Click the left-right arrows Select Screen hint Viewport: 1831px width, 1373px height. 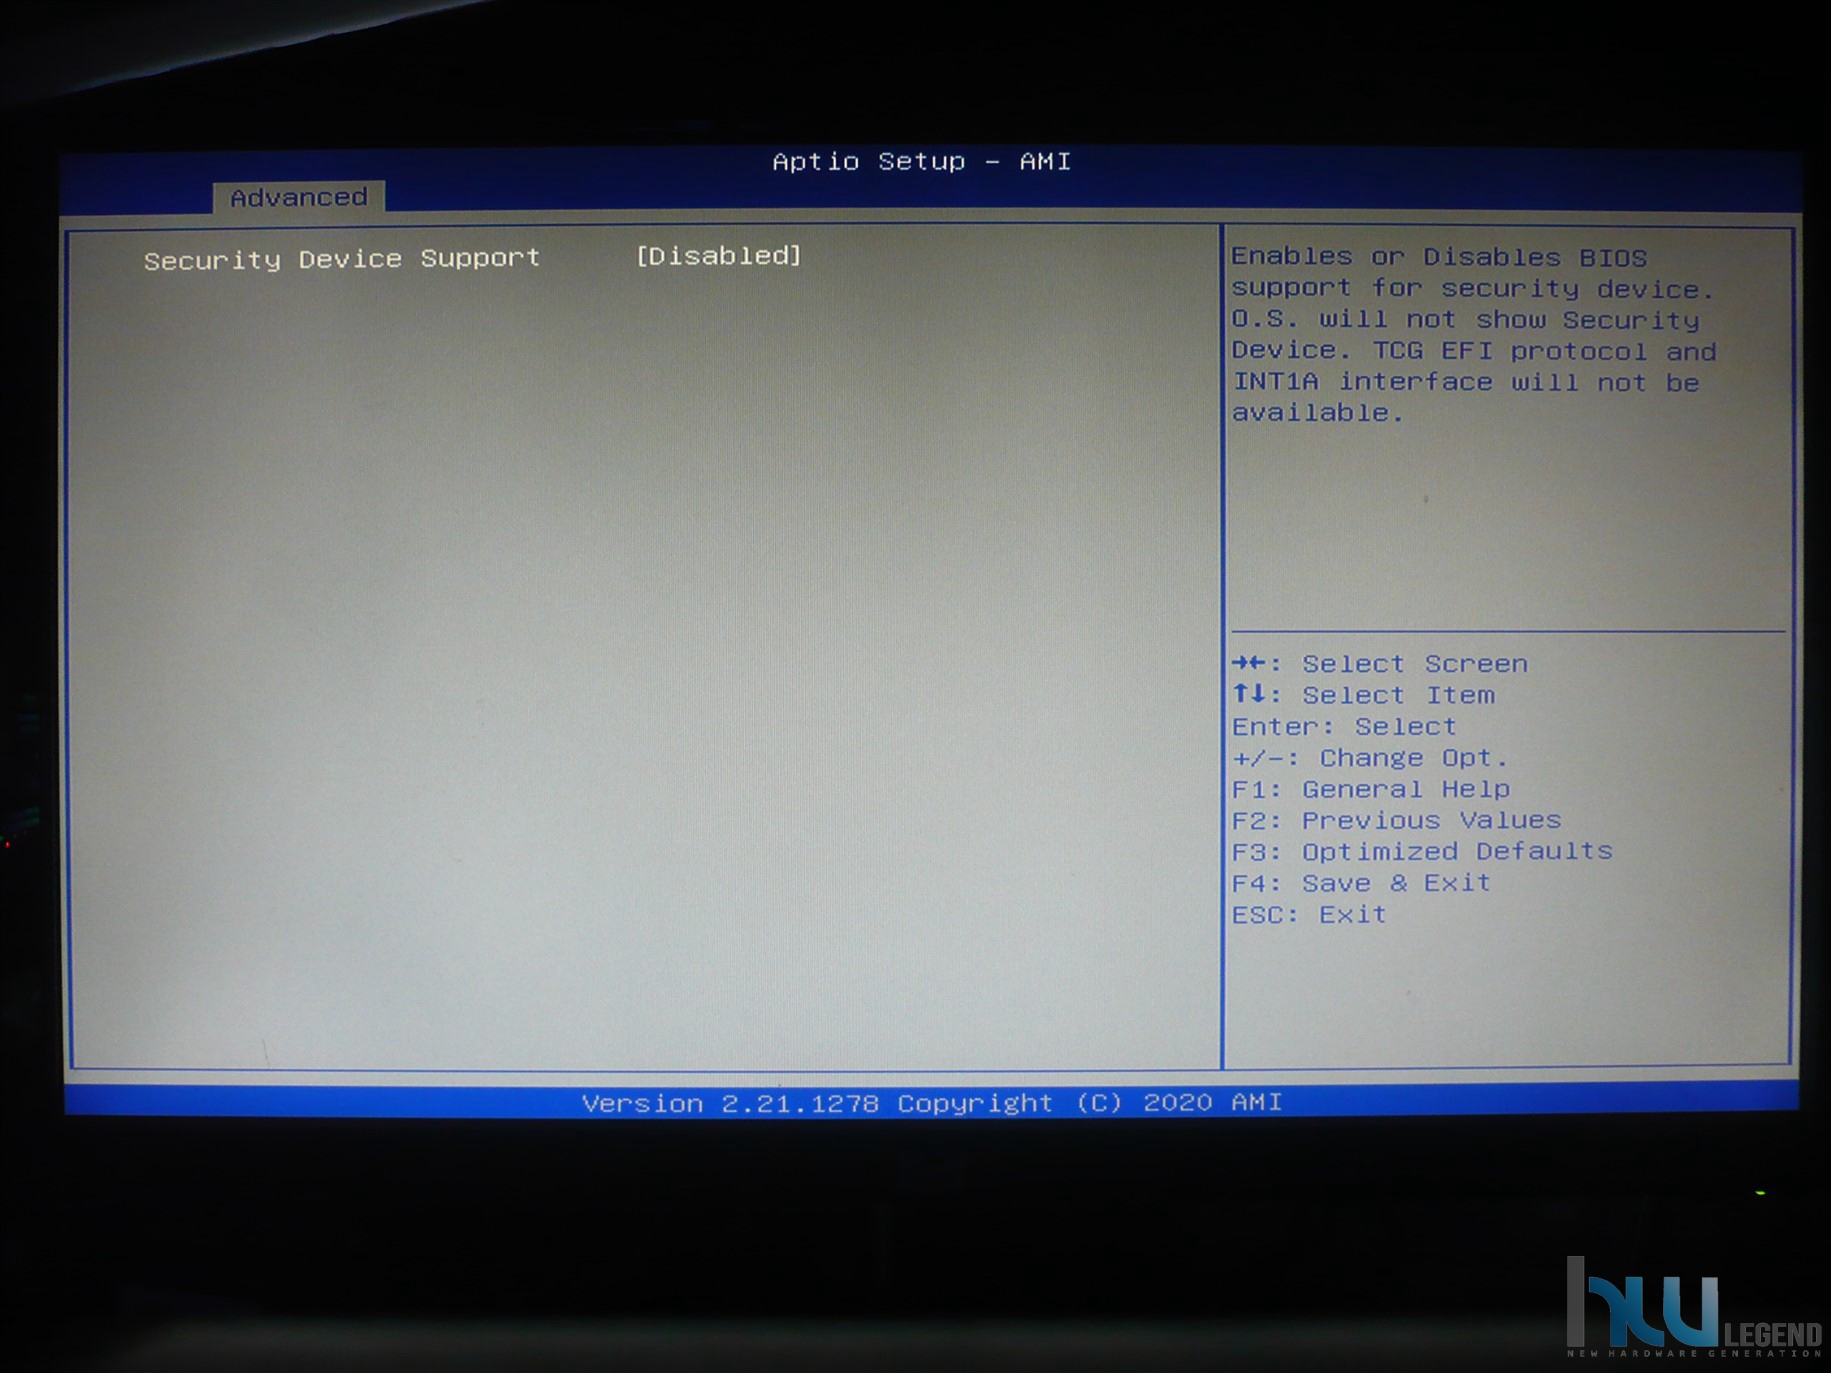[x=1380, y=664]
